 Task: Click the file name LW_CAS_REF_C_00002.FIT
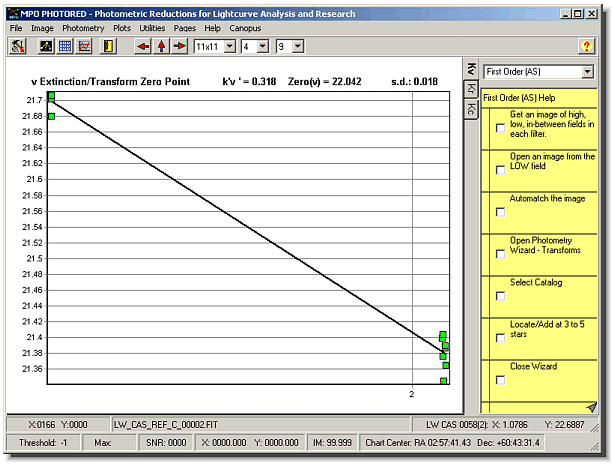pyautogui.click(x=166, y=425)
